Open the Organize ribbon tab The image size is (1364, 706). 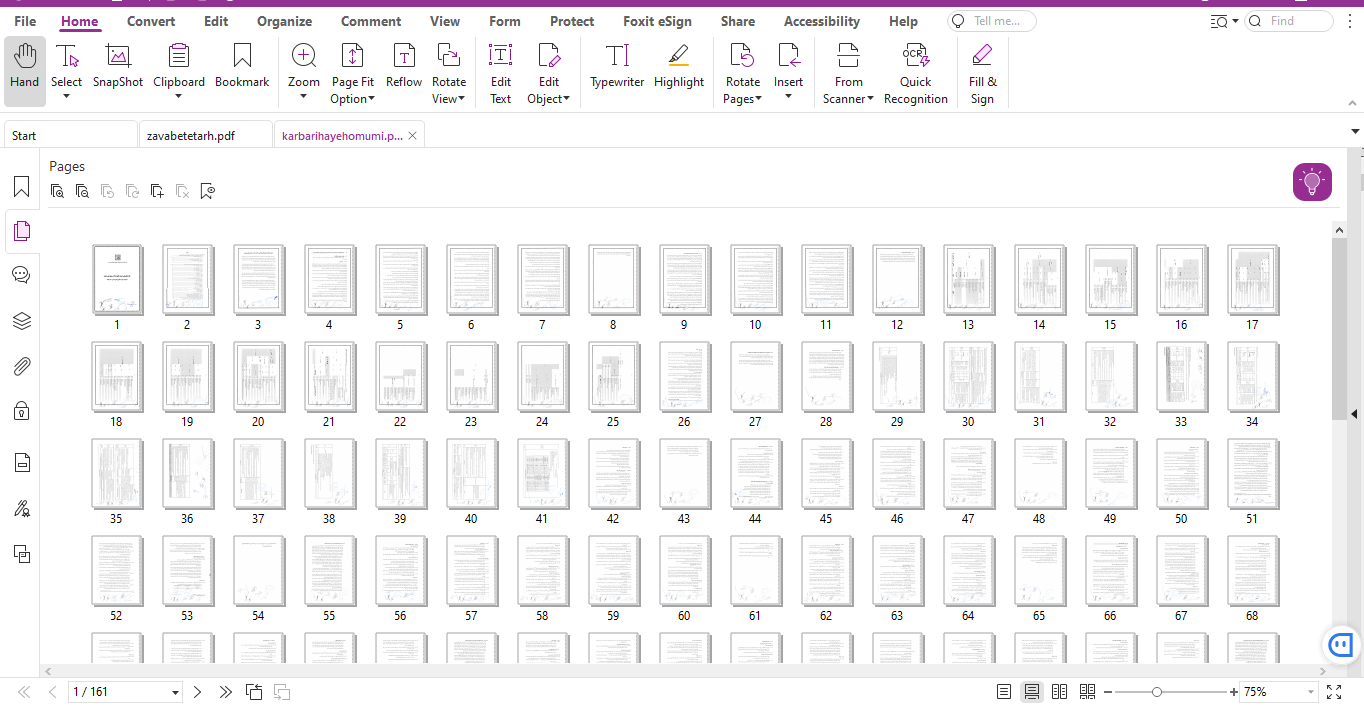(x=284, y=21)
